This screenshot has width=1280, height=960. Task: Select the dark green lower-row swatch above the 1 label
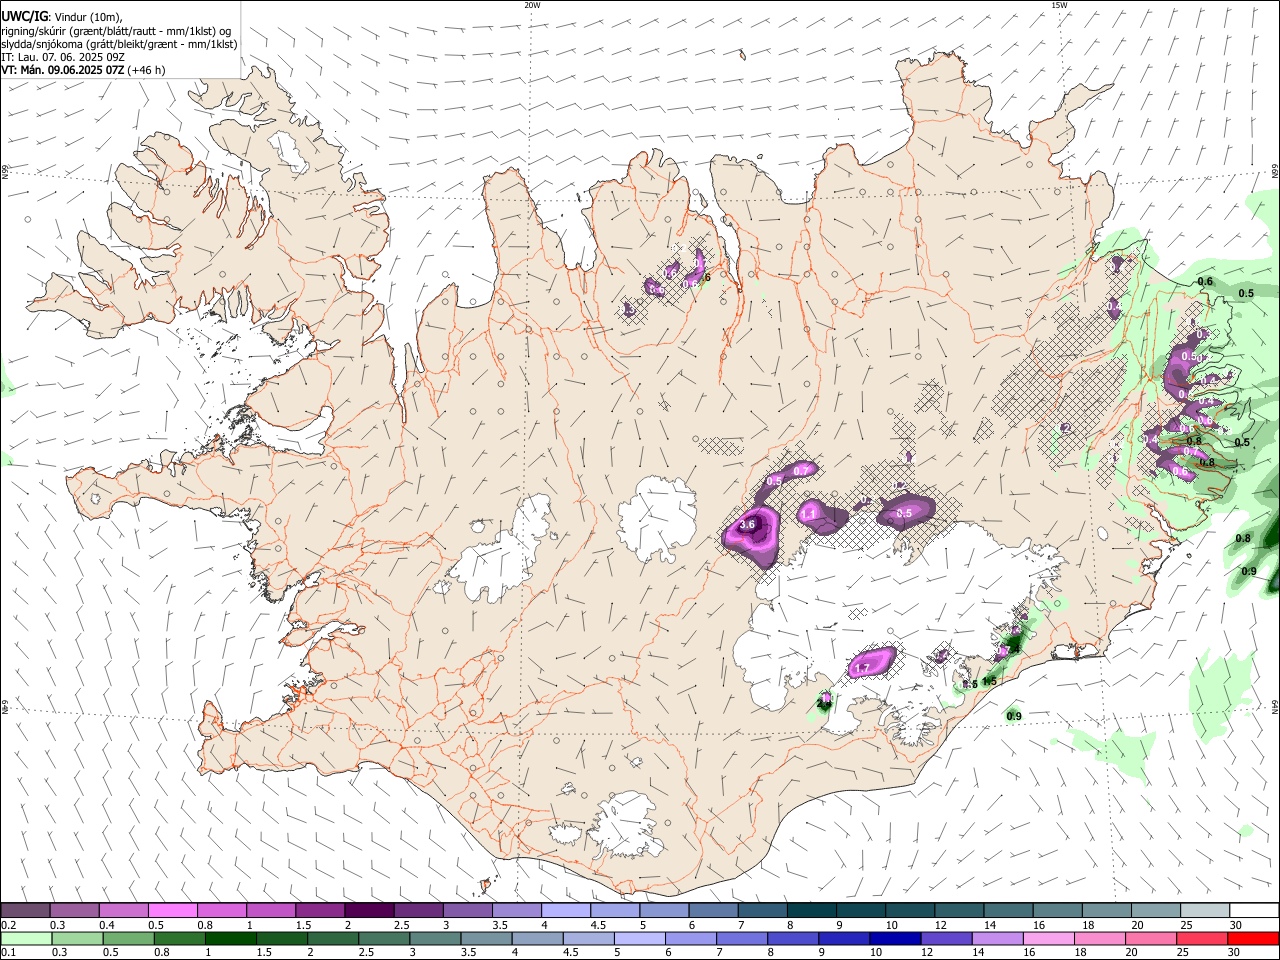[231, 938]
